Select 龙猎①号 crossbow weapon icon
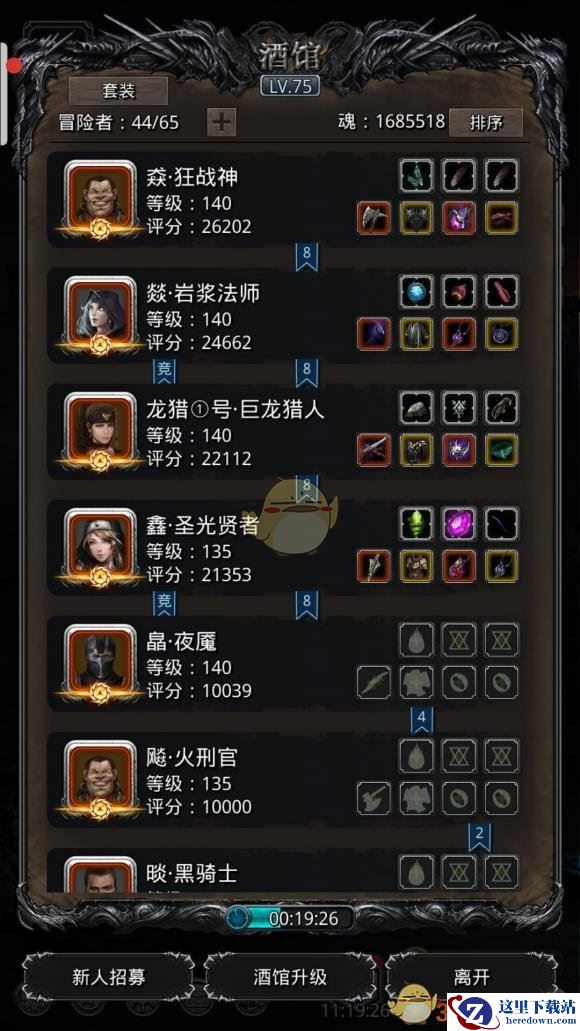This screenshot has width=580, height=1031. [x=374, y=450]
